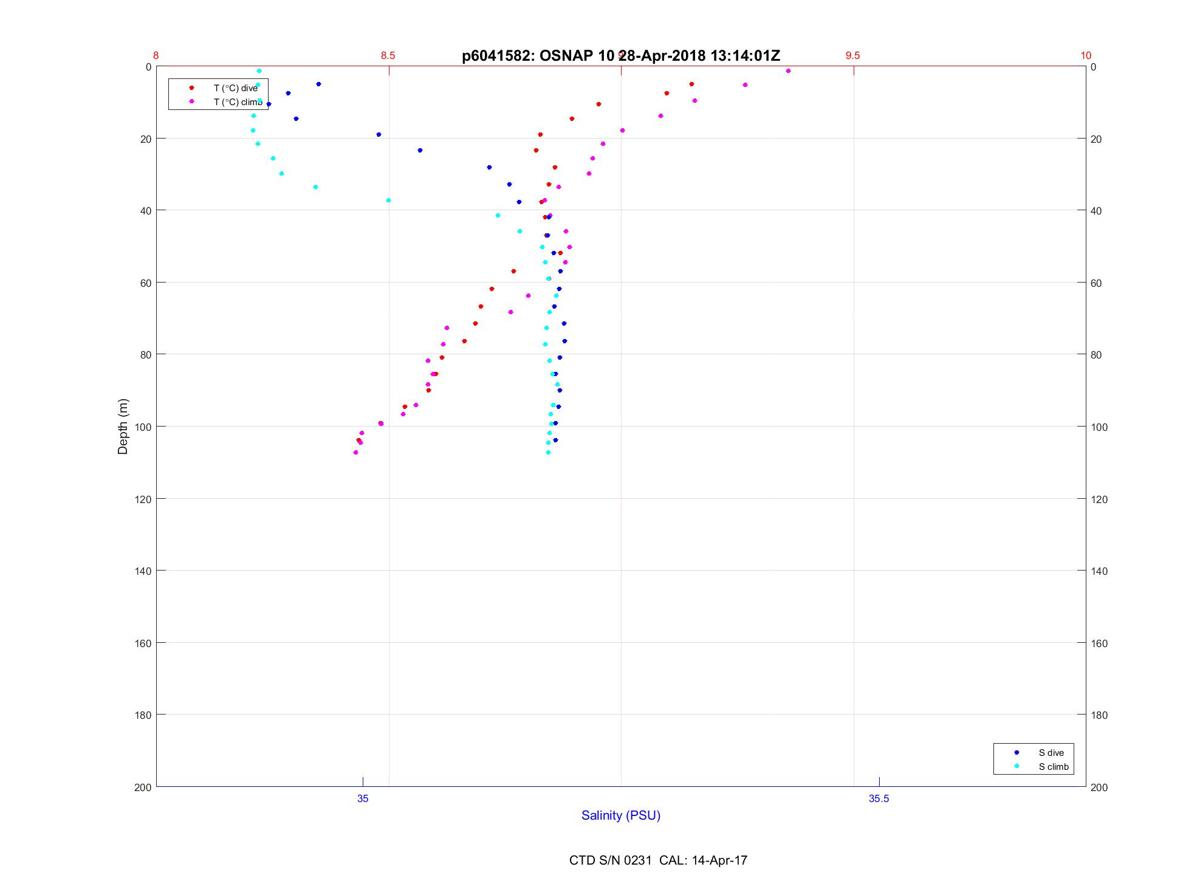Click the 40 tick on the right depth axis
Viewport: 1200px width, 885px height.
click(1097, 211)
